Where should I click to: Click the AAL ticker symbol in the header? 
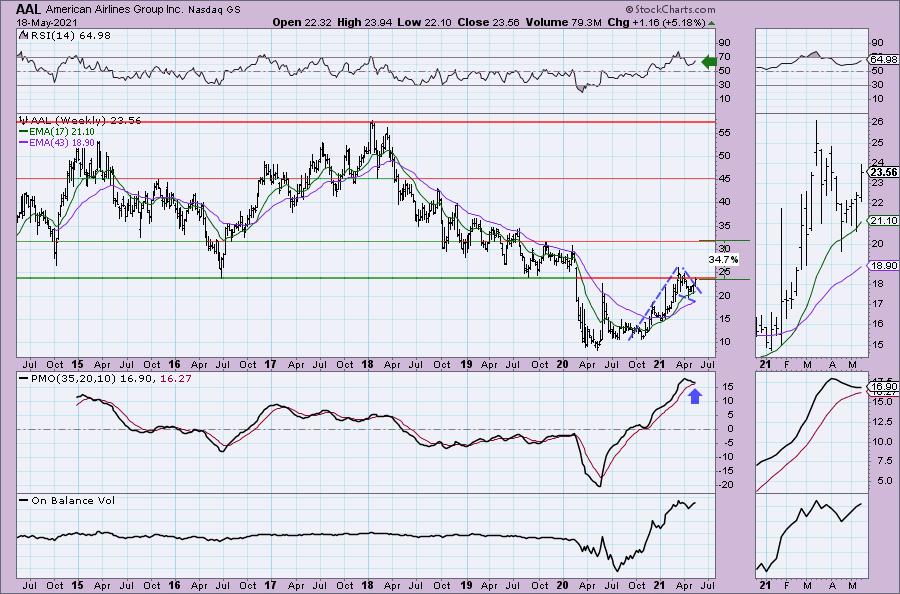29,9
